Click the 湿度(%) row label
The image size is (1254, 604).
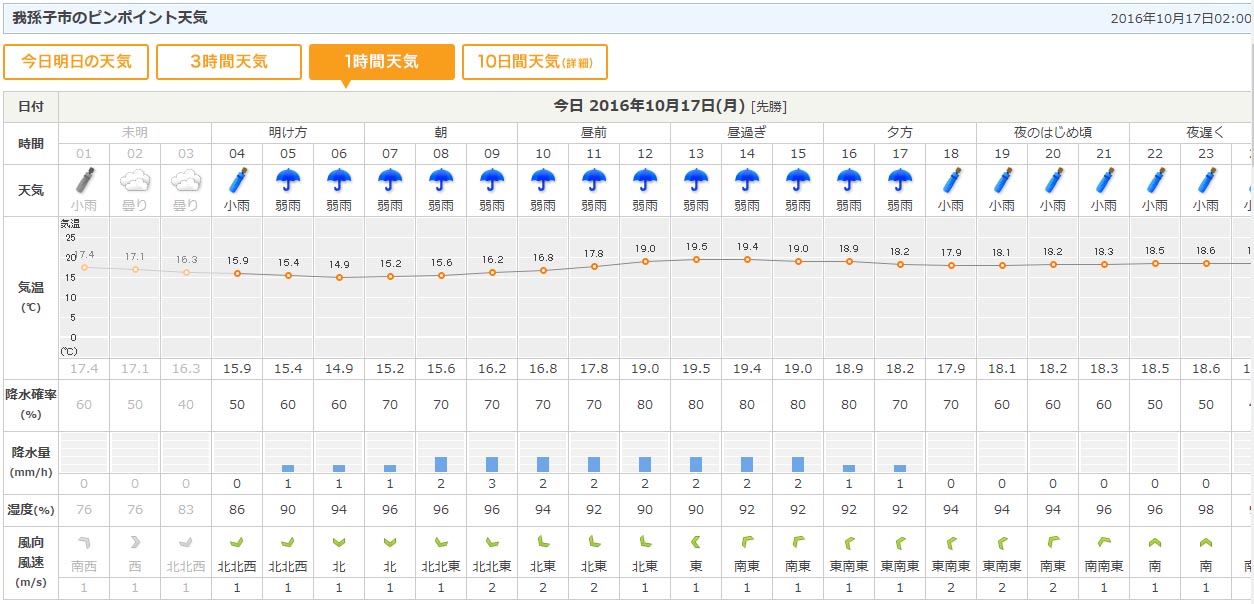[30, 509]
